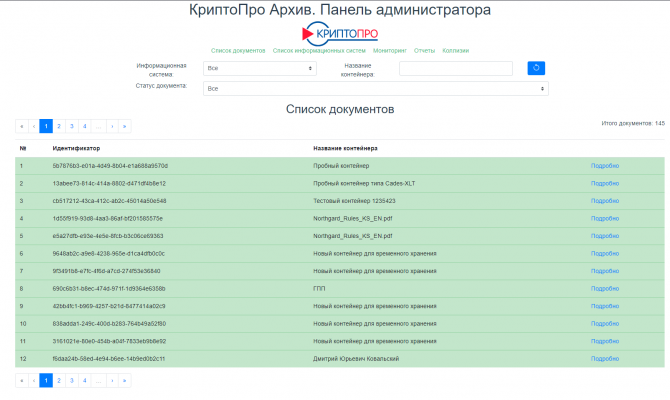The image size is (670, 400).
Task: Click previous-page arrow in bottom pagination
Action: (34, 380)
